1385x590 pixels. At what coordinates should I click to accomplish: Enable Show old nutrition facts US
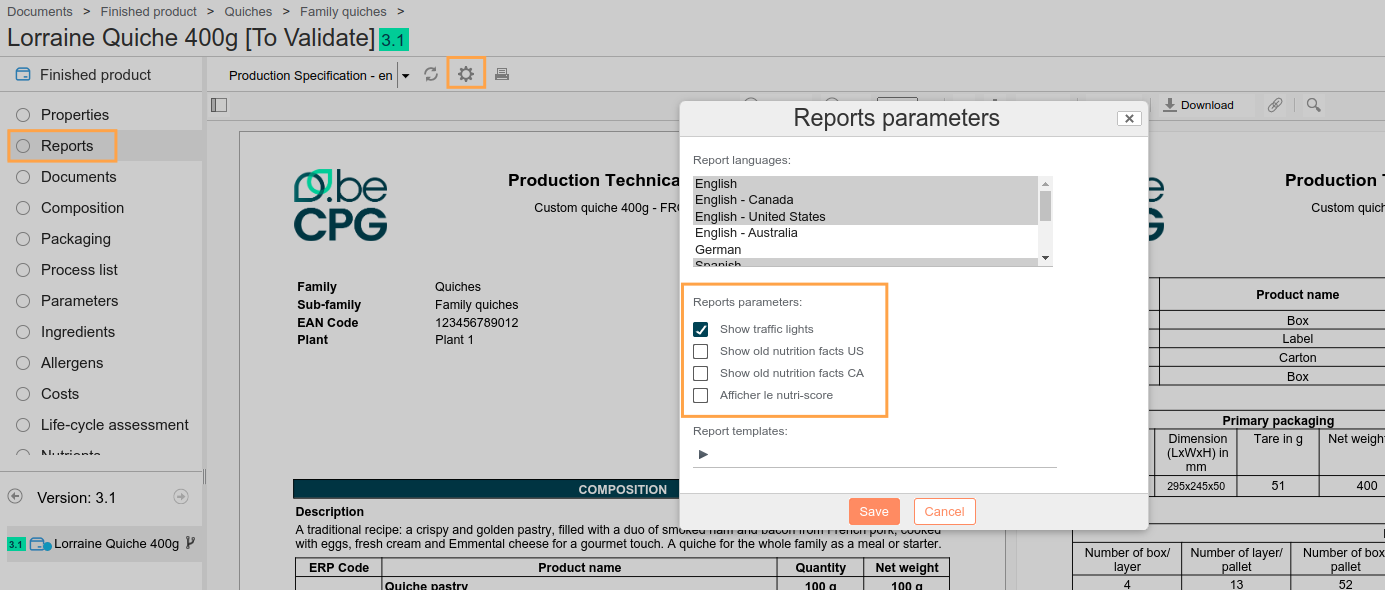[701, 351]
